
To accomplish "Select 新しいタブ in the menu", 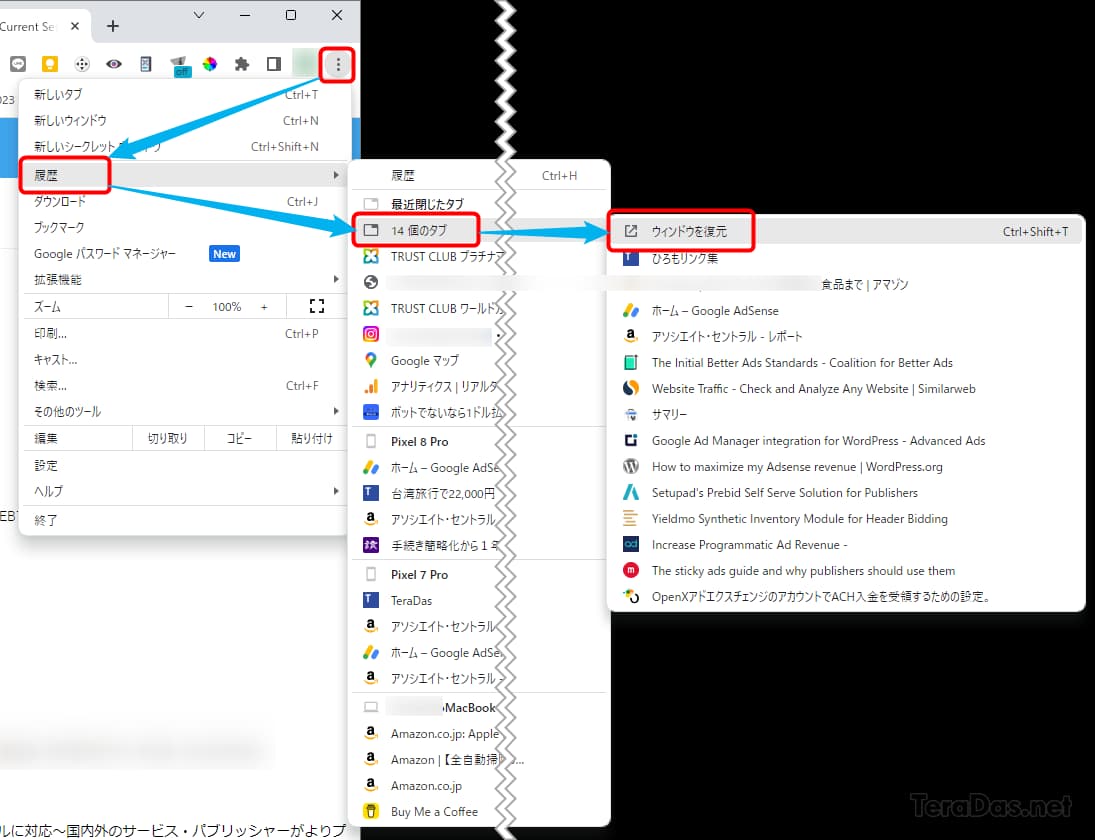I will tap(183, 94).
